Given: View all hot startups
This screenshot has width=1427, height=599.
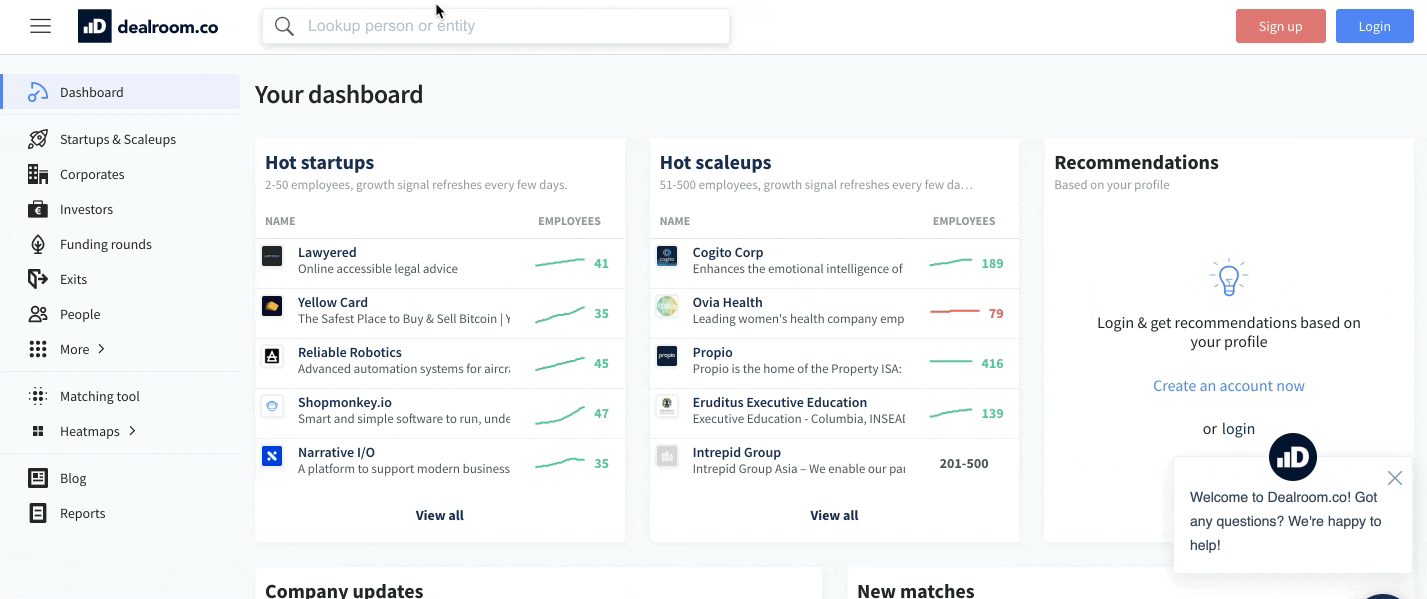Looking at the screenshot, I should point(440,515).
